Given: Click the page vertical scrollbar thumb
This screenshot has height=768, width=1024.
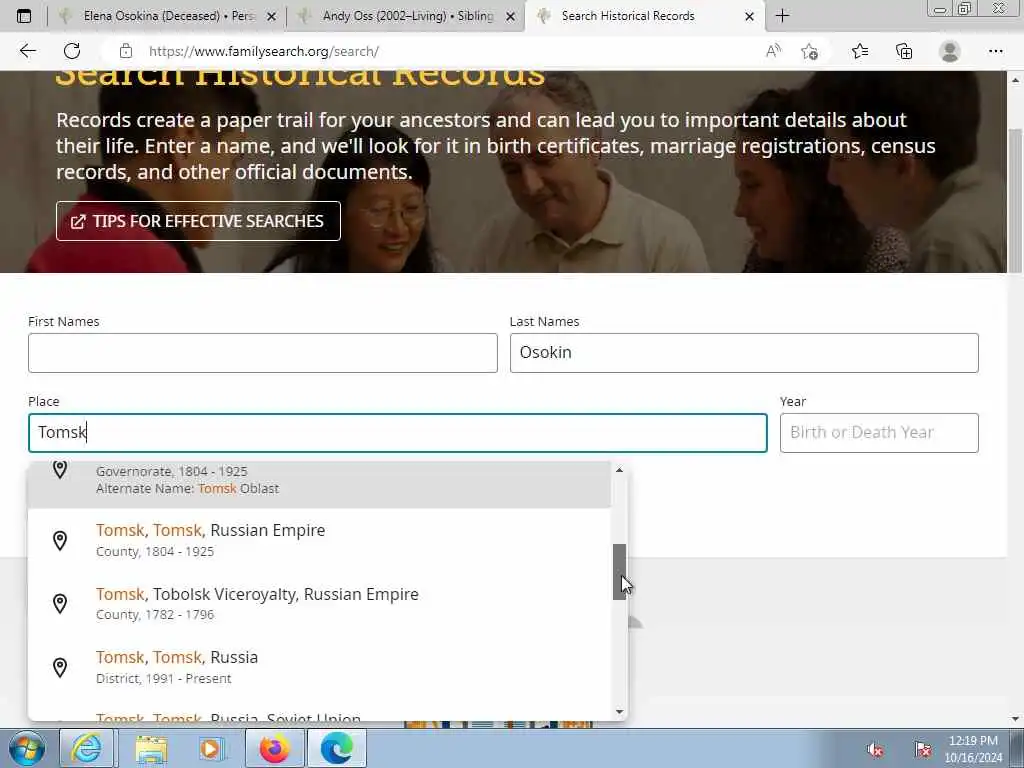Looking at the screenshot, I should click(1015, 200).
